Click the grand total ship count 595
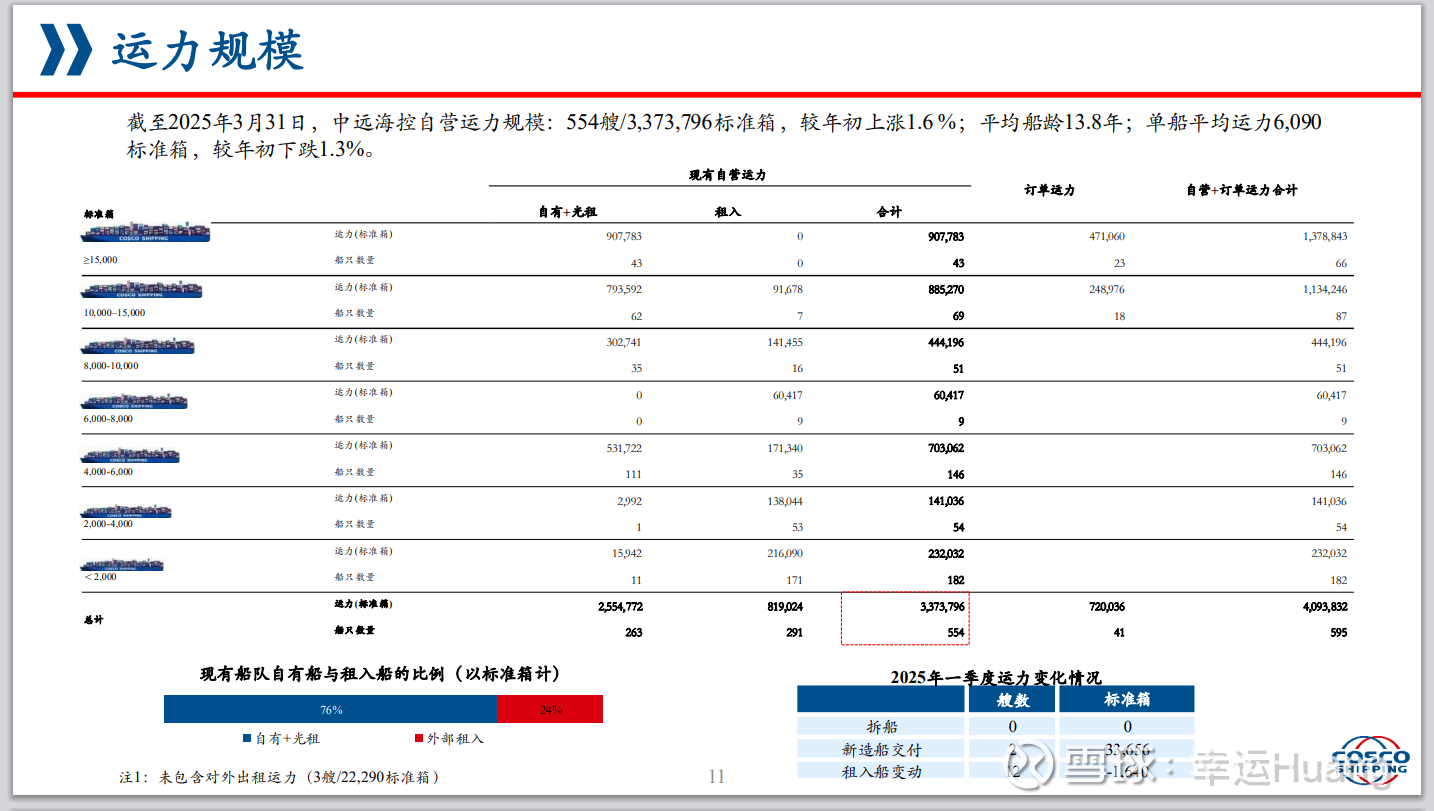This screenshot has height=811, width=1434. tap(1338, 633)
